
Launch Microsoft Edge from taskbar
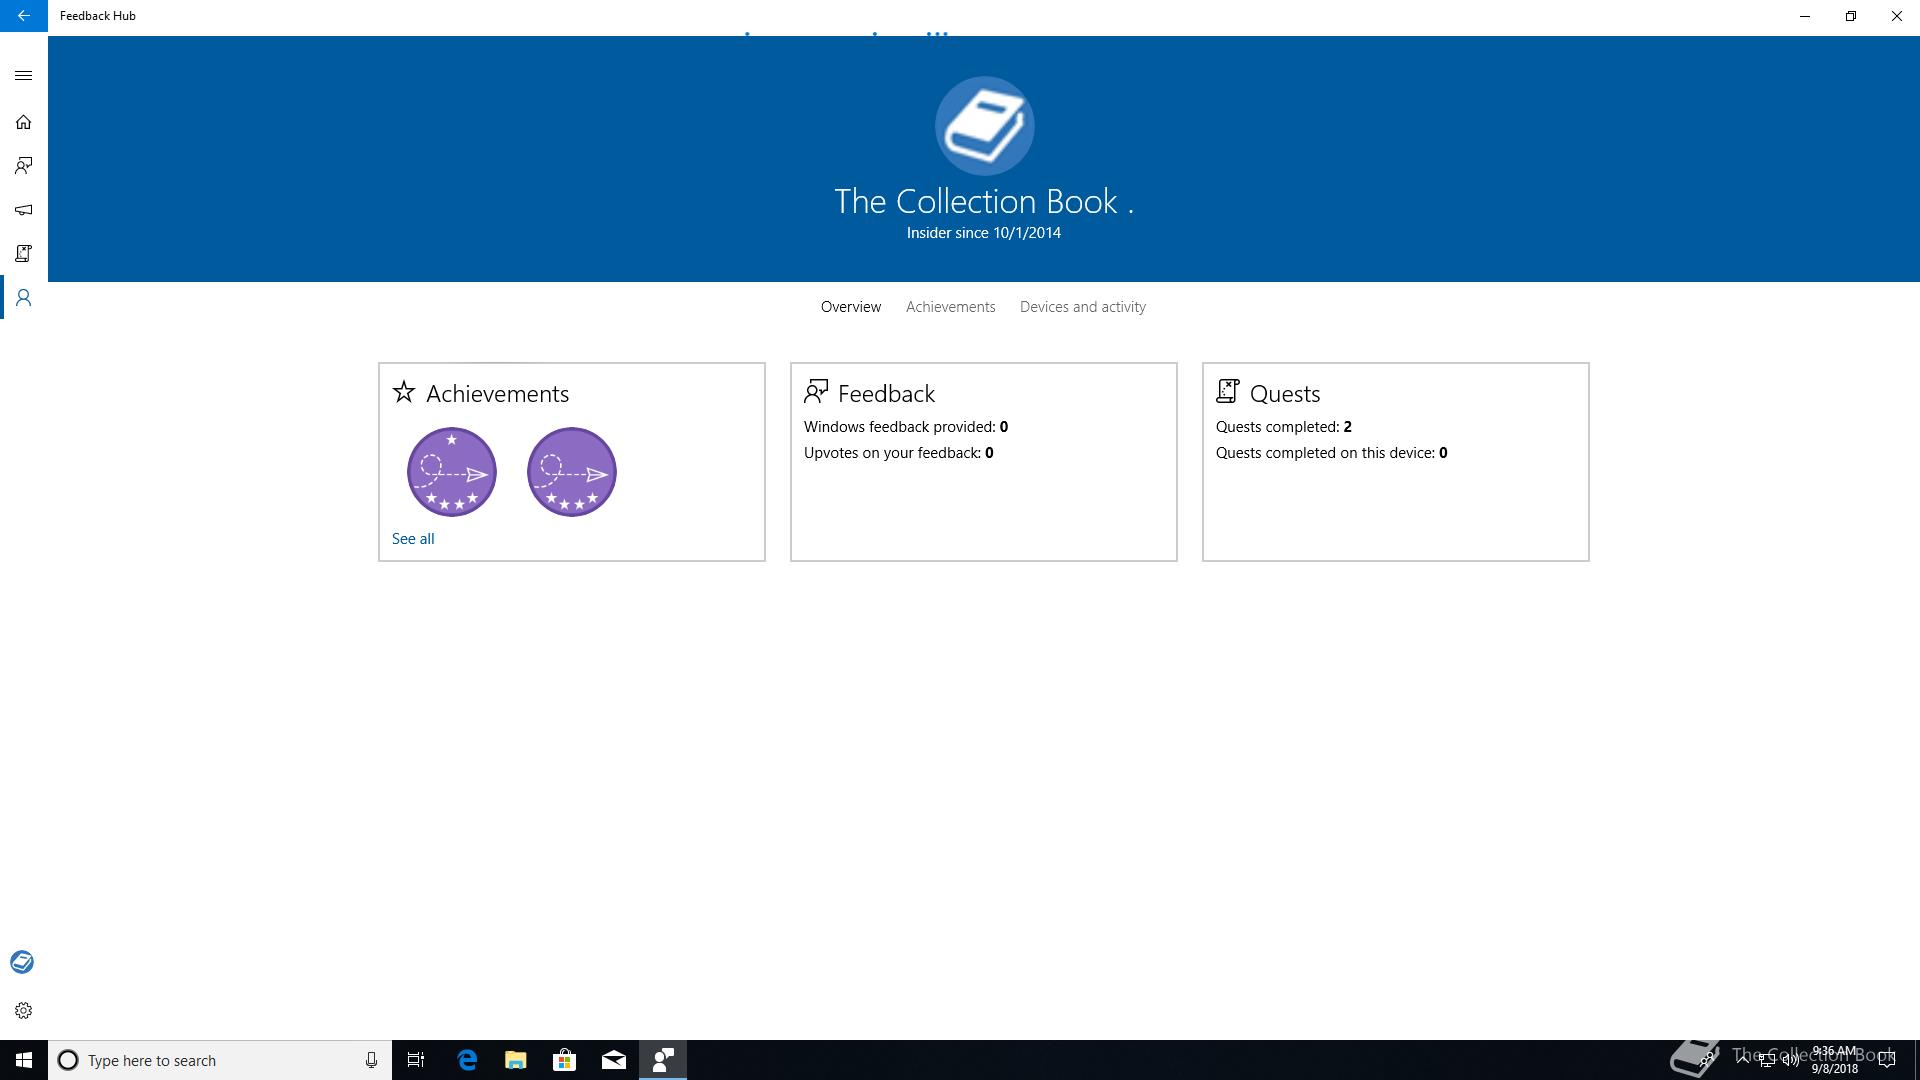467,1060
